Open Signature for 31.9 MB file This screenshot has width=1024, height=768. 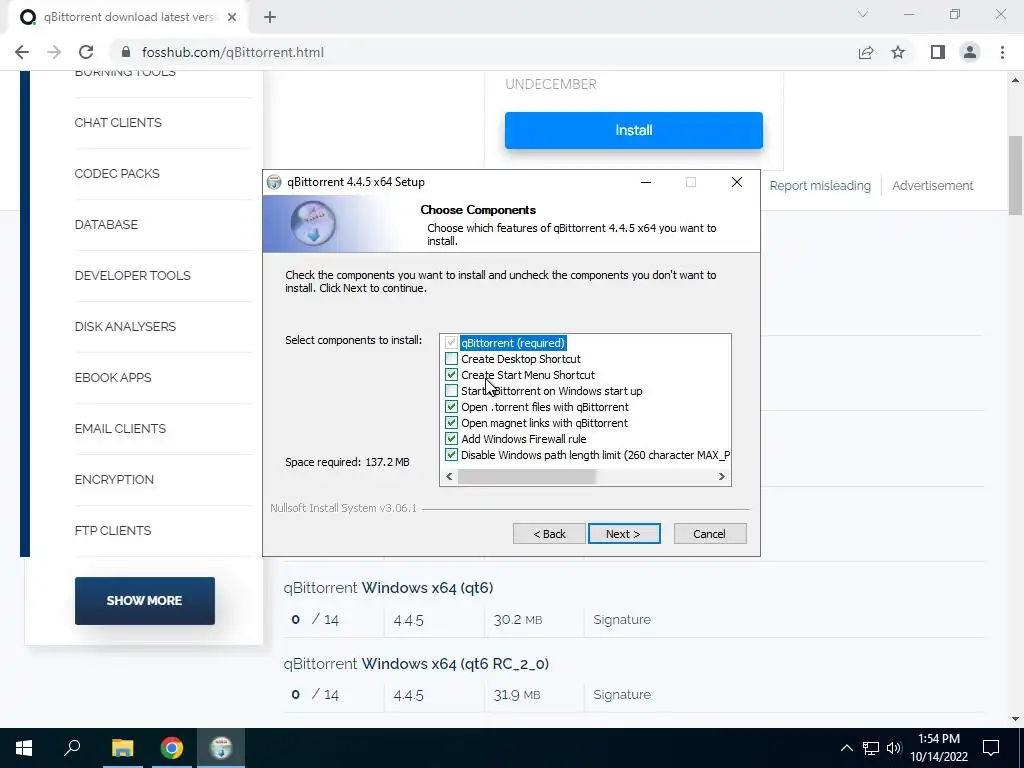[x=622, y=694]
